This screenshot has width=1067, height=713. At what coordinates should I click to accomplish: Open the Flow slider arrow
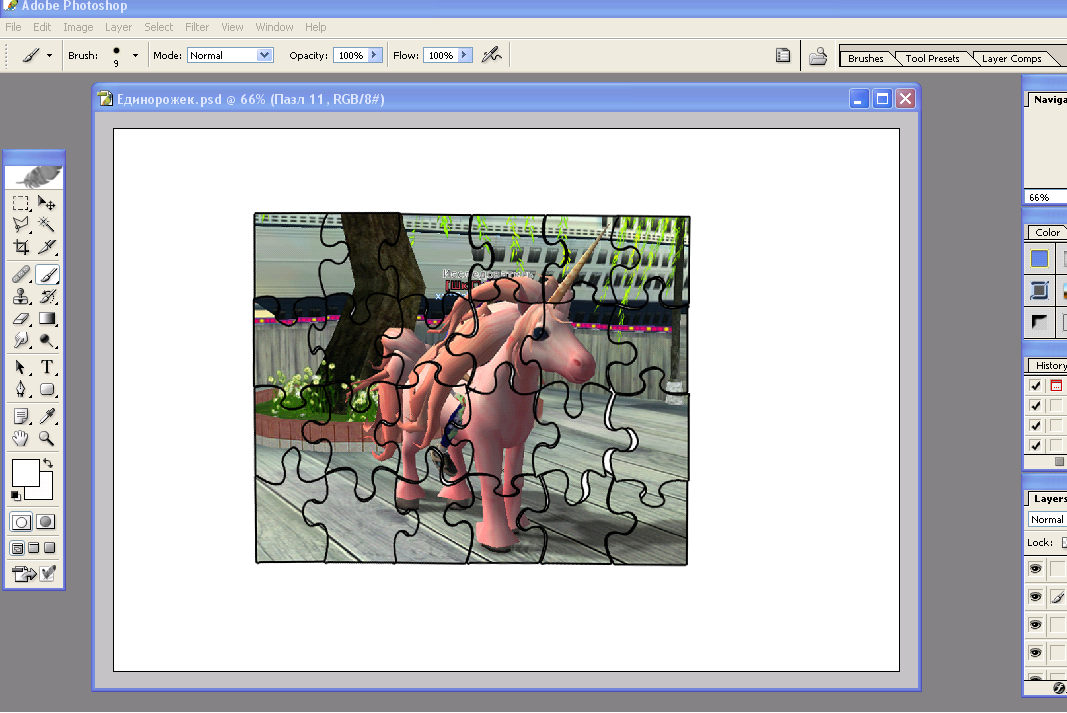coord(465,55)
